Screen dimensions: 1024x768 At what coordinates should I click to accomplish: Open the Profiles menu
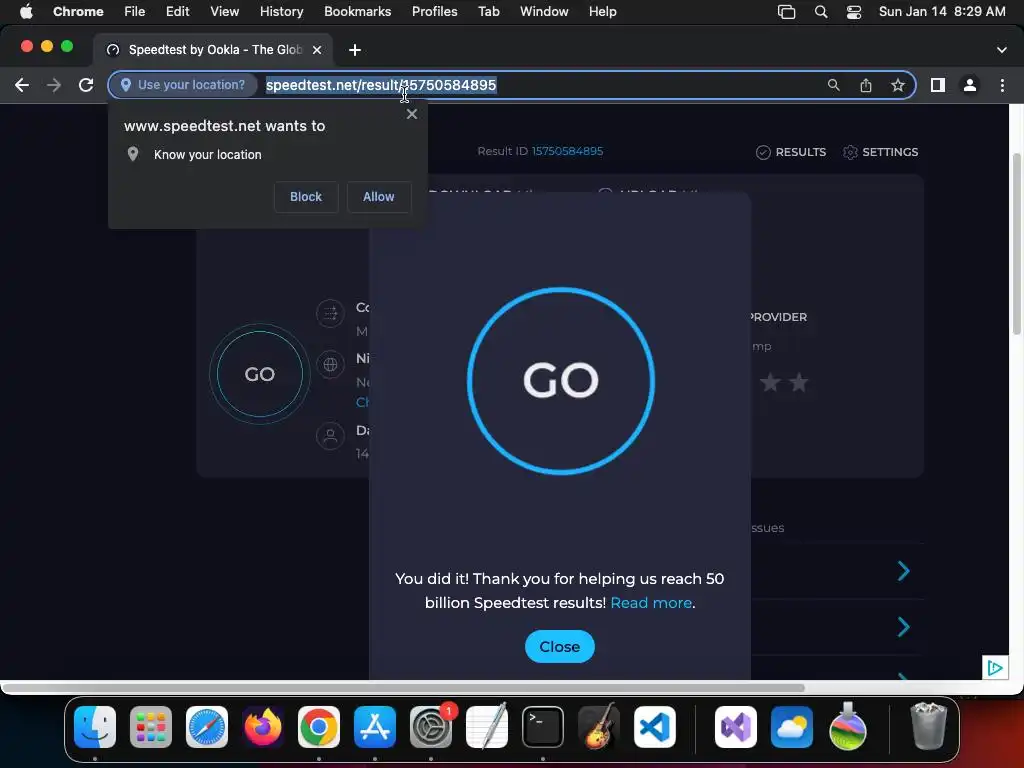click(x=434, y=12)
